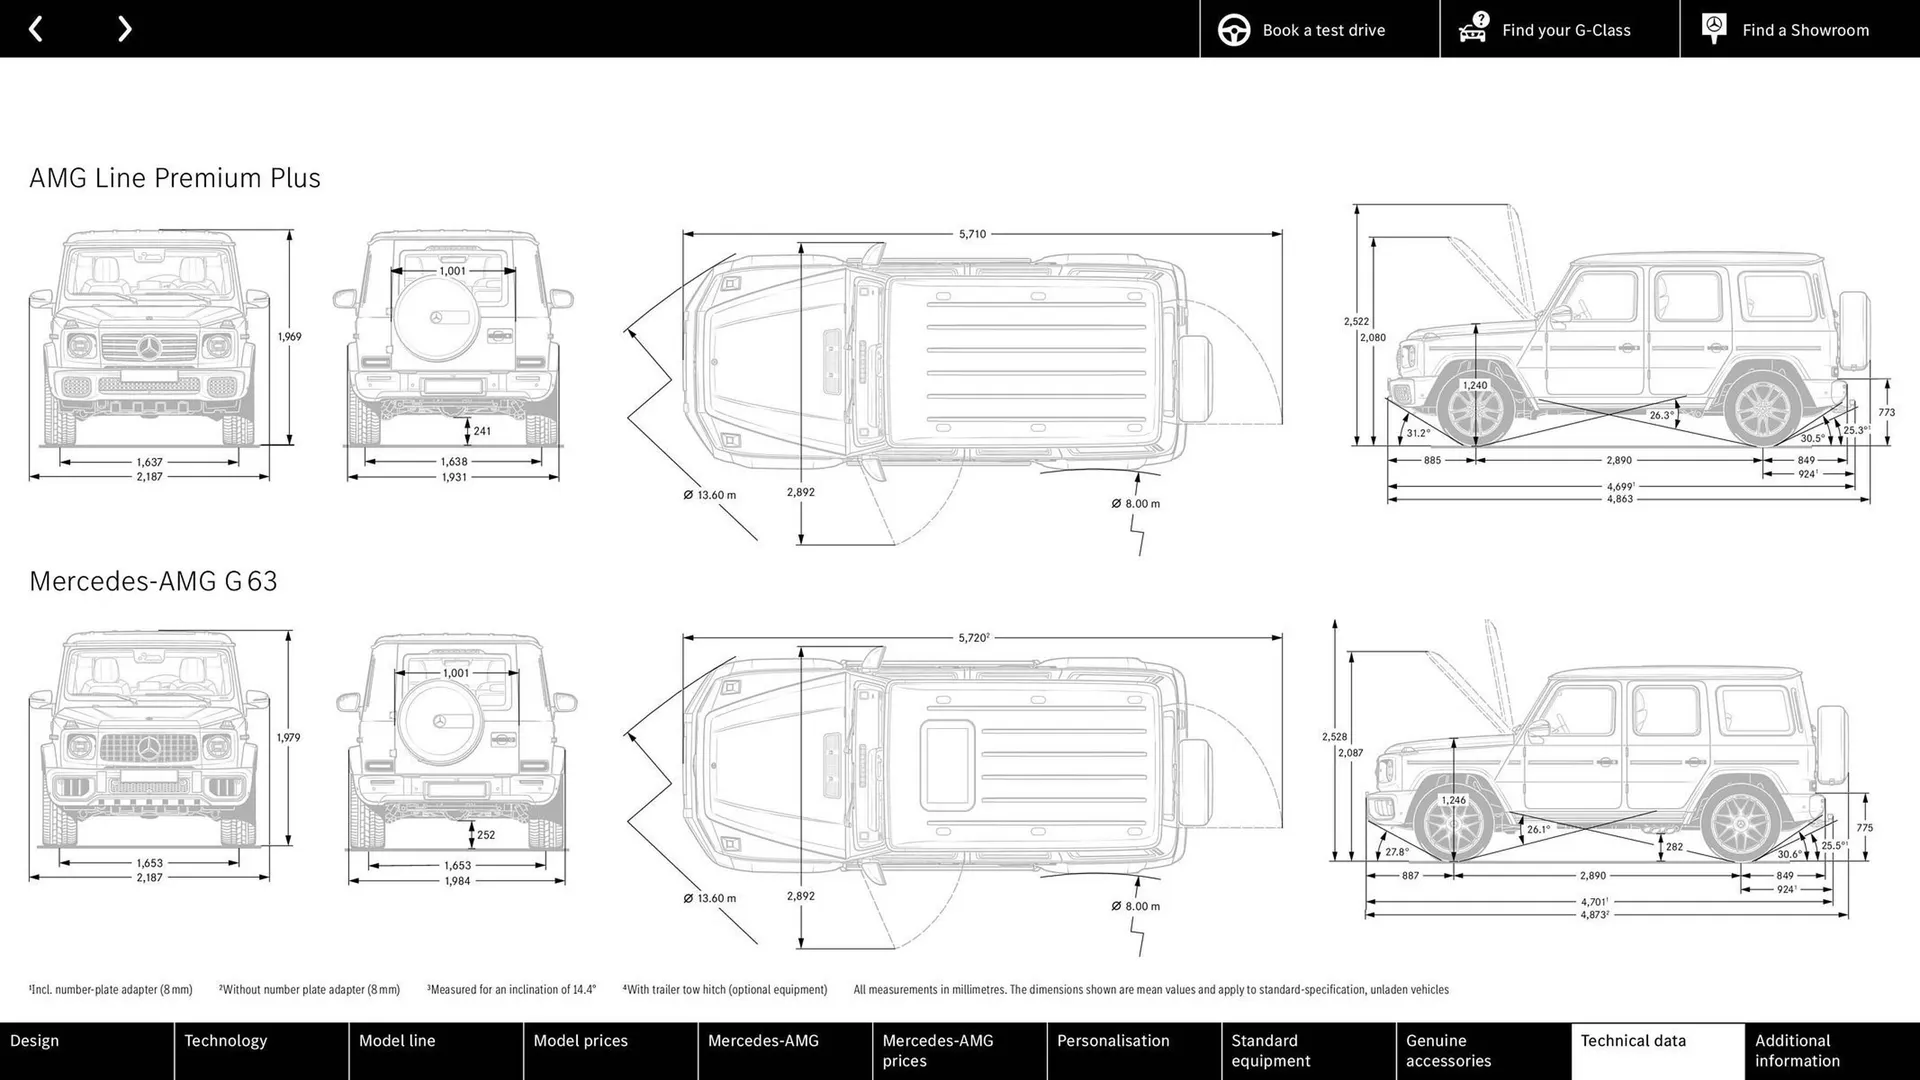Click the car with question mark icon
The width and height of the screenshot is (1920, 1080).
click(1472, 31)
